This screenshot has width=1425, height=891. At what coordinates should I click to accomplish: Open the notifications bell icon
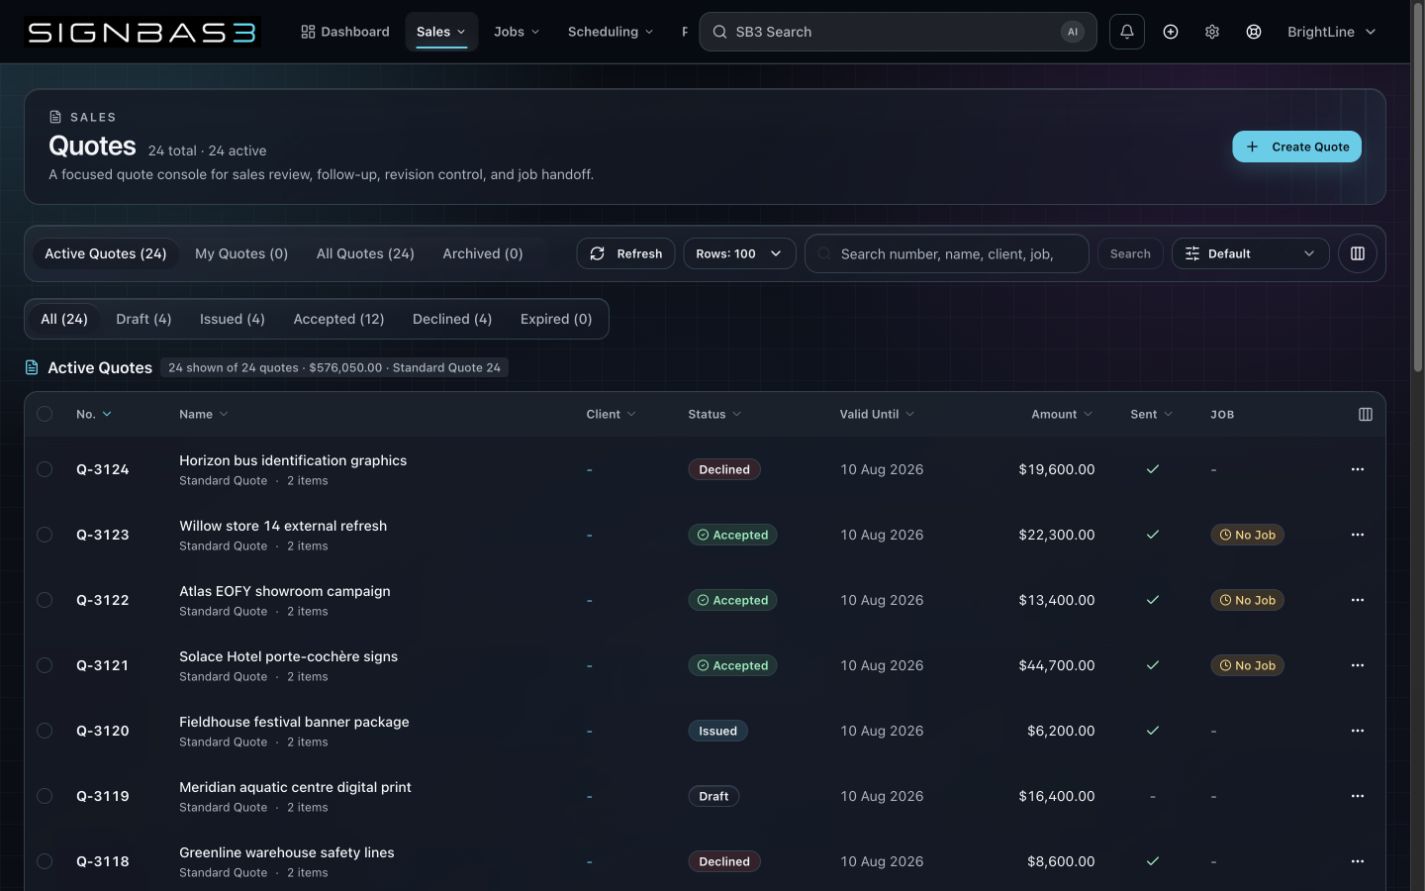(1127, 32)
